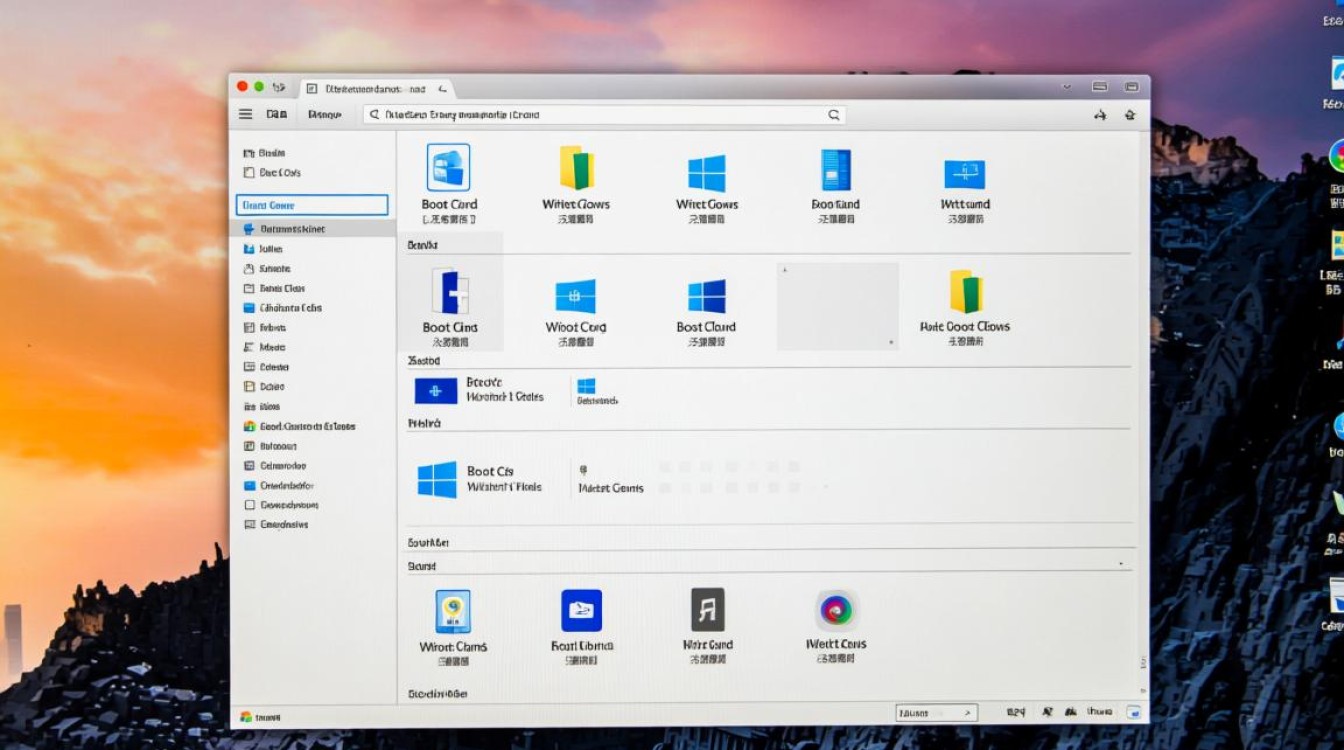Toggle the Gowedvinom checkbox in the sidebar

click(x=250, y=505)
